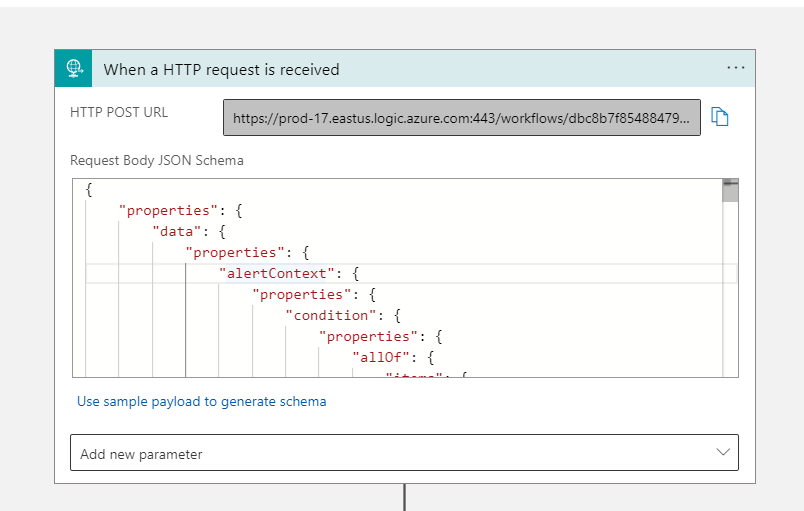Click the schema editor scrollbar thumb
The image size is (804, 511).
[x=730, y=190]
